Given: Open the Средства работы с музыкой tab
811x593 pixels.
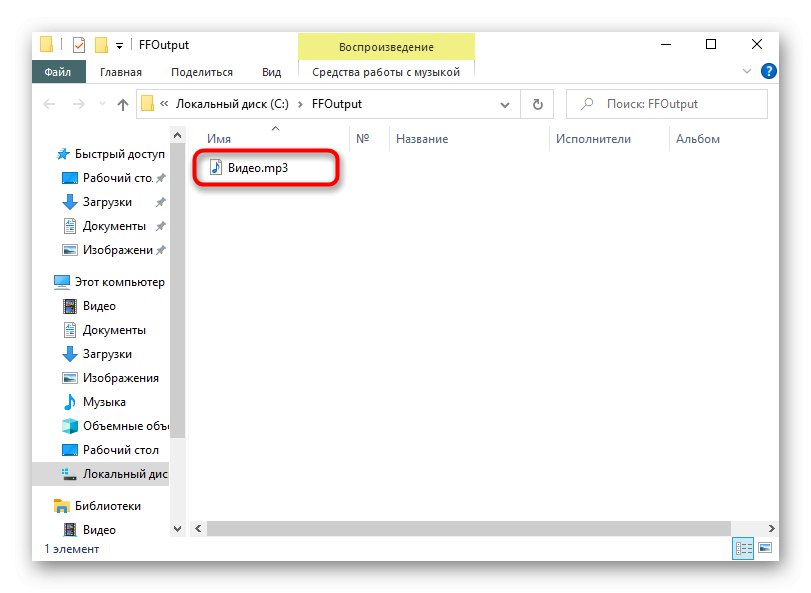Looking at the screenshot, I should click(386, 72).
